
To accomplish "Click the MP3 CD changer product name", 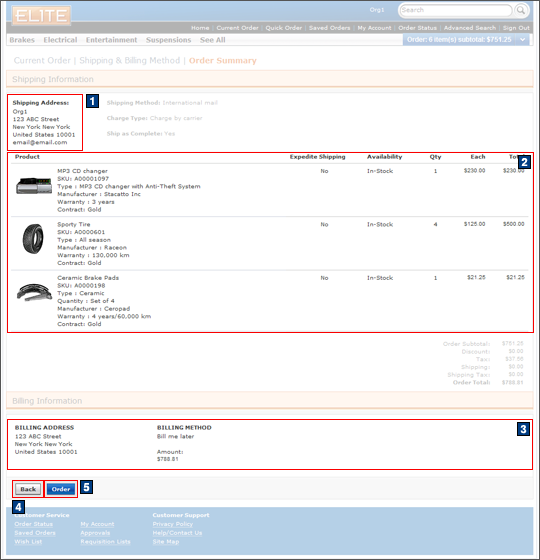I will (82, 171).
